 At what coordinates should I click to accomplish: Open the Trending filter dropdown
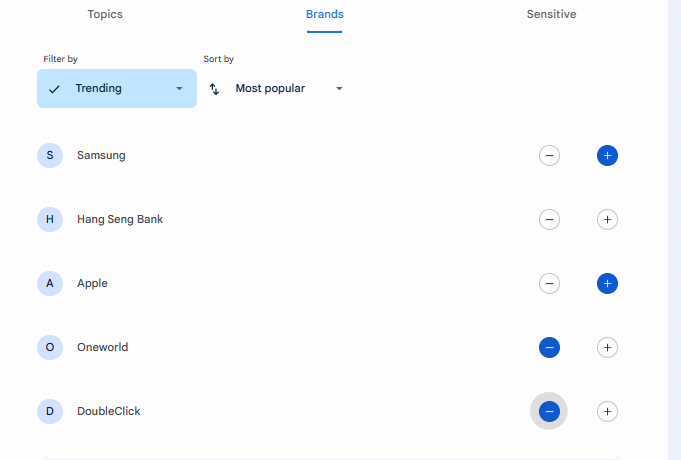tap(117, 89)
